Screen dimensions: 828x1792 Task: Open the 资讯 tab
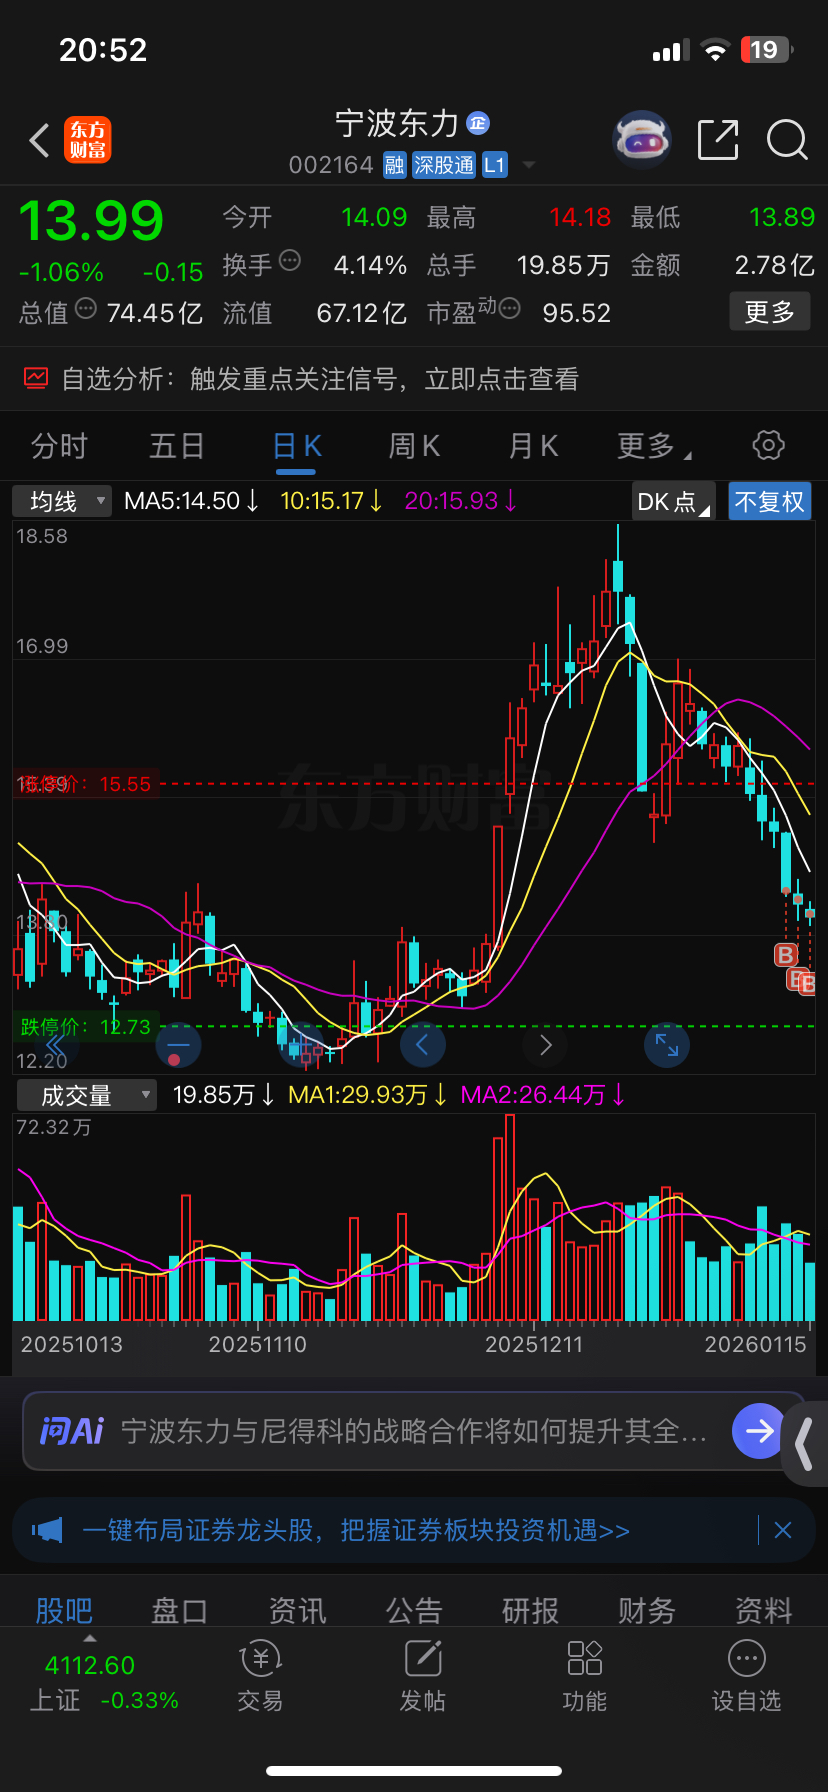(x=297, y=1611)
